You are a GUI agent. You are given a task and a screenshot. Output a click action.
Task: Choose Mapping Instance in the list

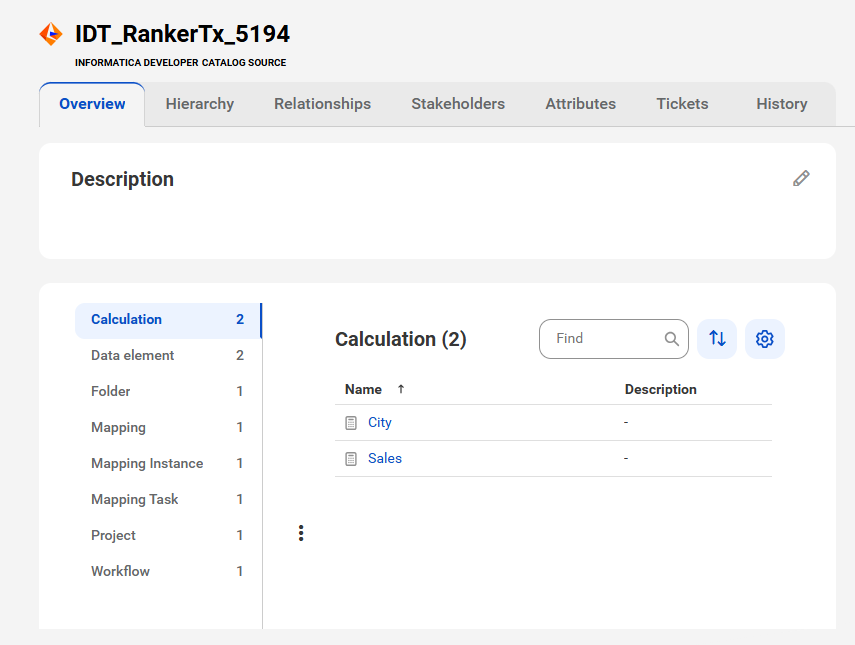click(168, 463)
